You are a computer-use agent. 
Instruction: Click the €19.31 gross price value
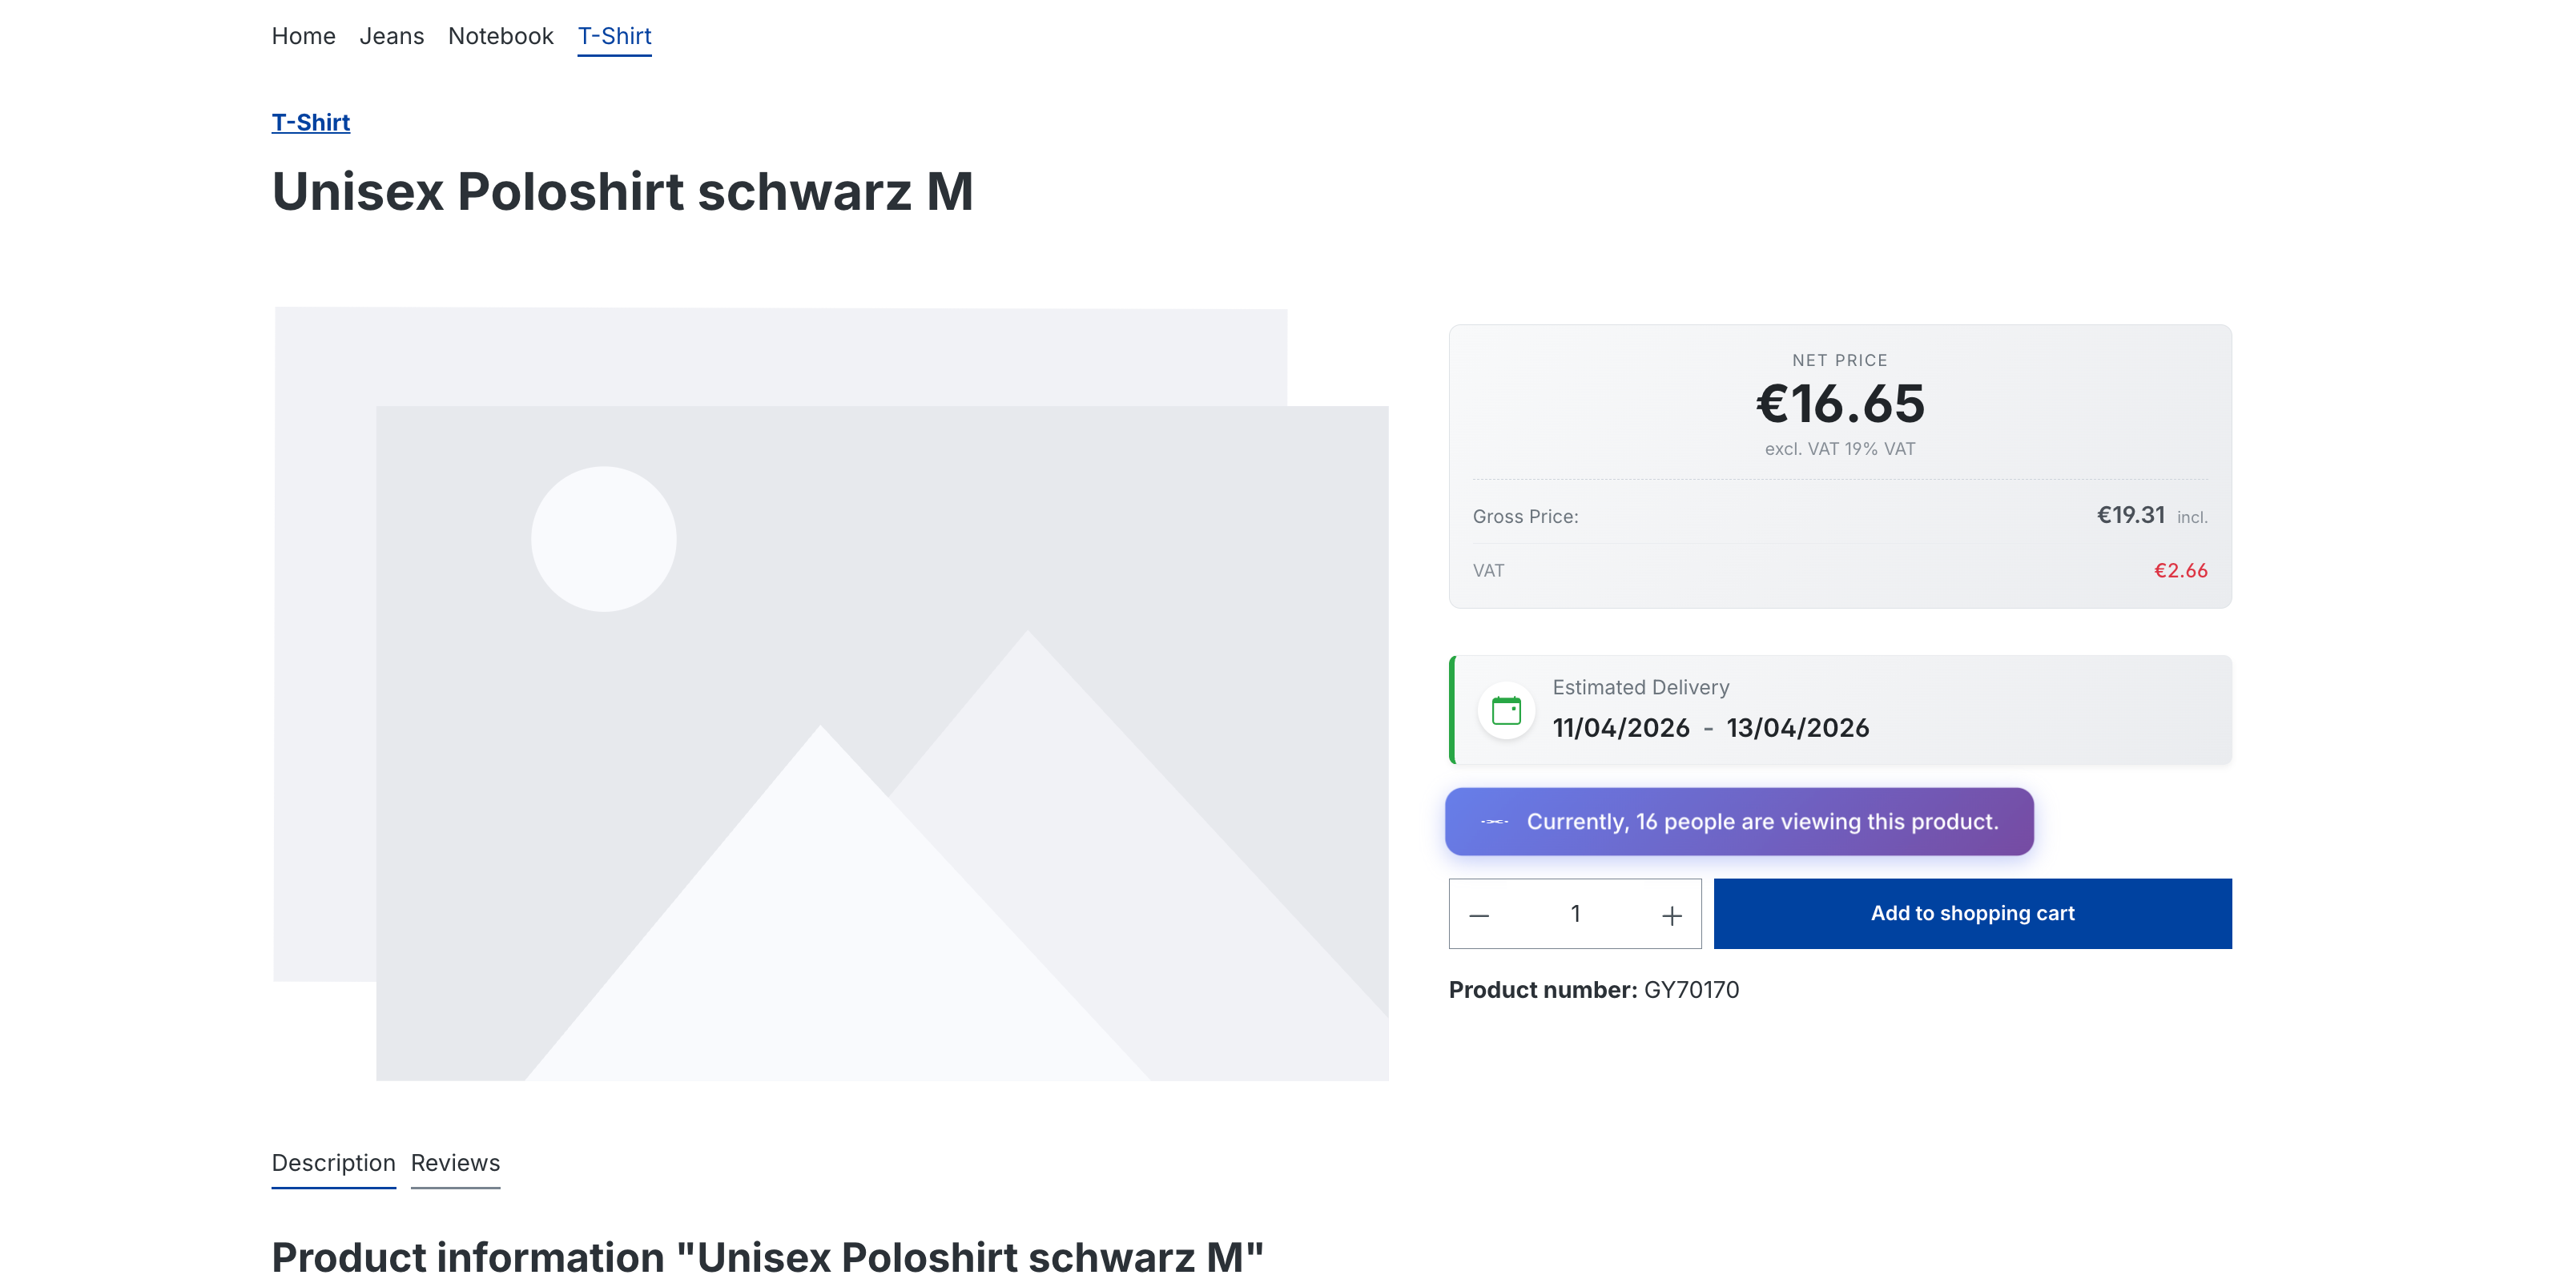(2130, 515)
